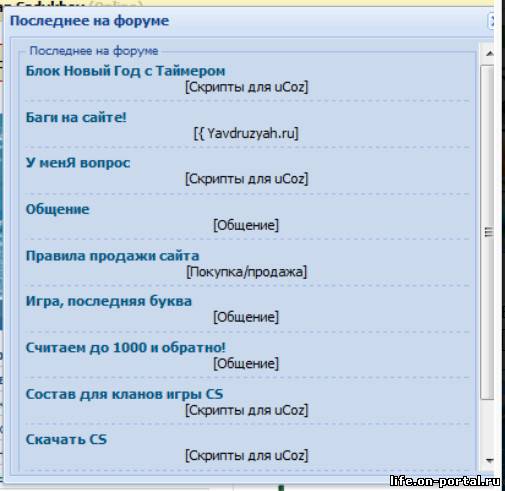Open the 'Скачать CS' topic
Screen dimensions: 505x491
pos(66,440)
